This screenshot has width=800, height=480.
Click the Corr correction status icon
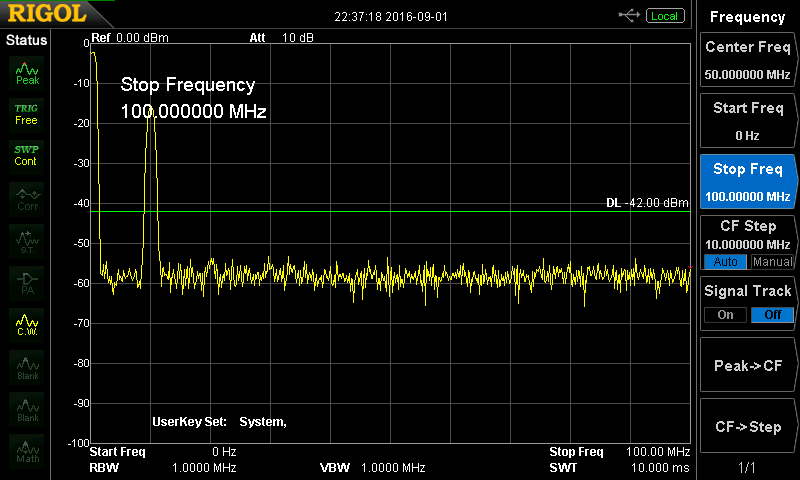tap(27, 199)
